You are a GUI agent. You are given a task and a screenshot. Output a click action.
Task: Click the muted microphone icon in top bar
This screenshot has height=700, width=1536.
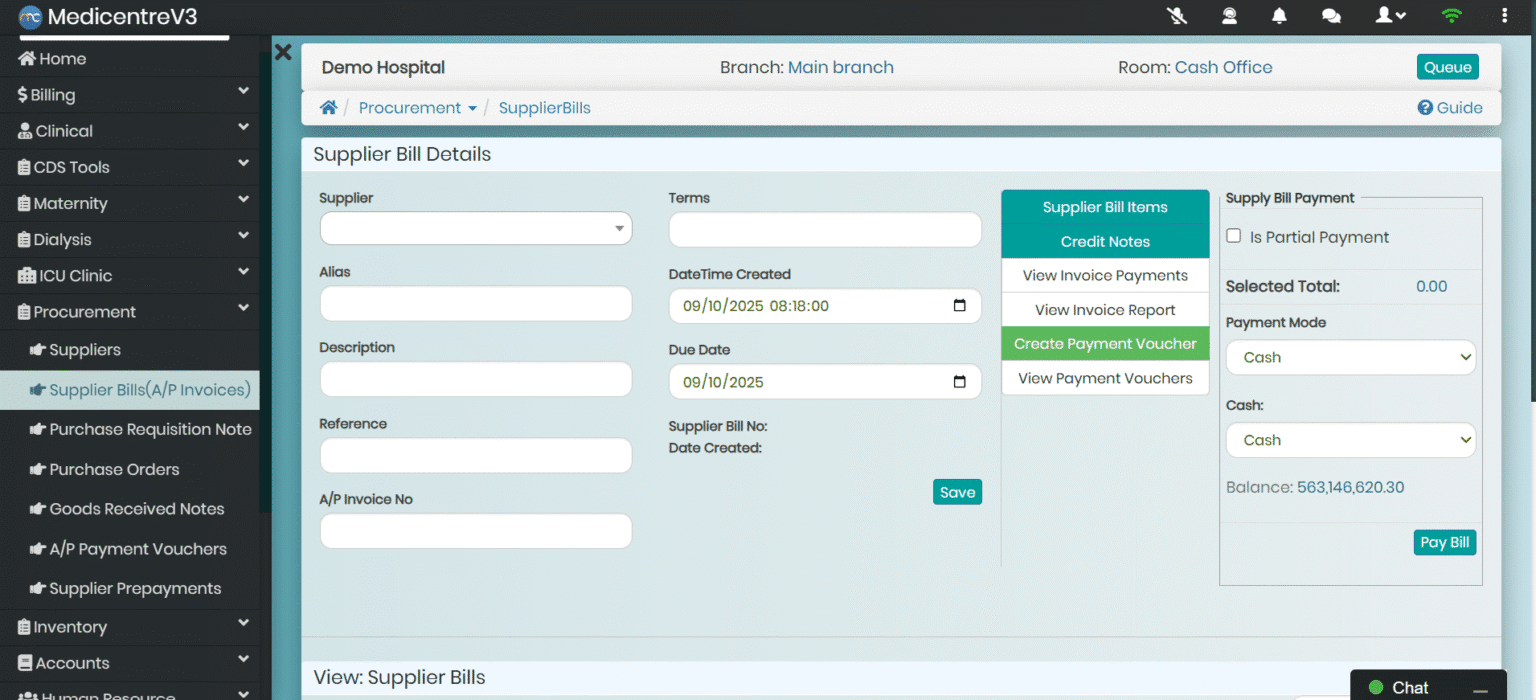point(1177,15)
